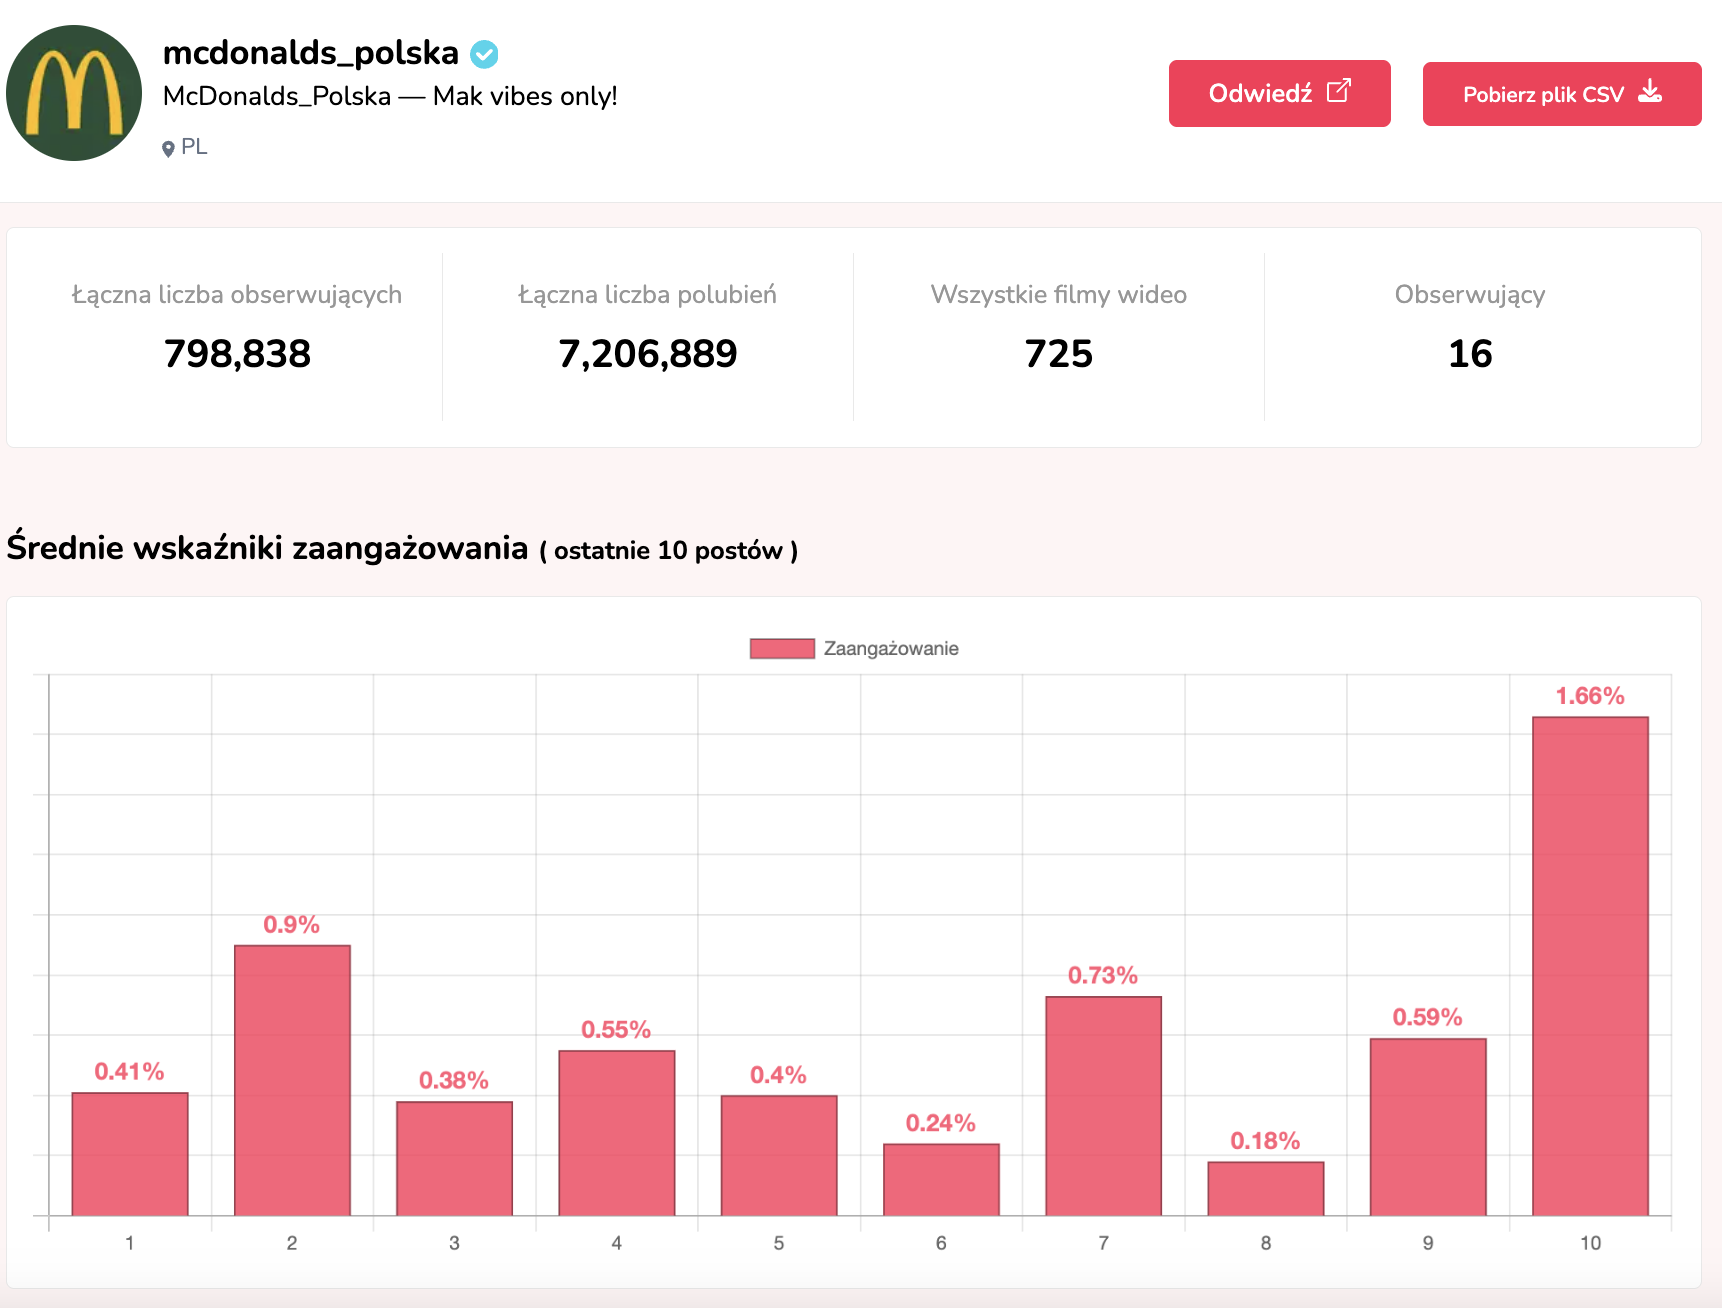
Task: Click the blue verified badge icon
Action: 485,54
